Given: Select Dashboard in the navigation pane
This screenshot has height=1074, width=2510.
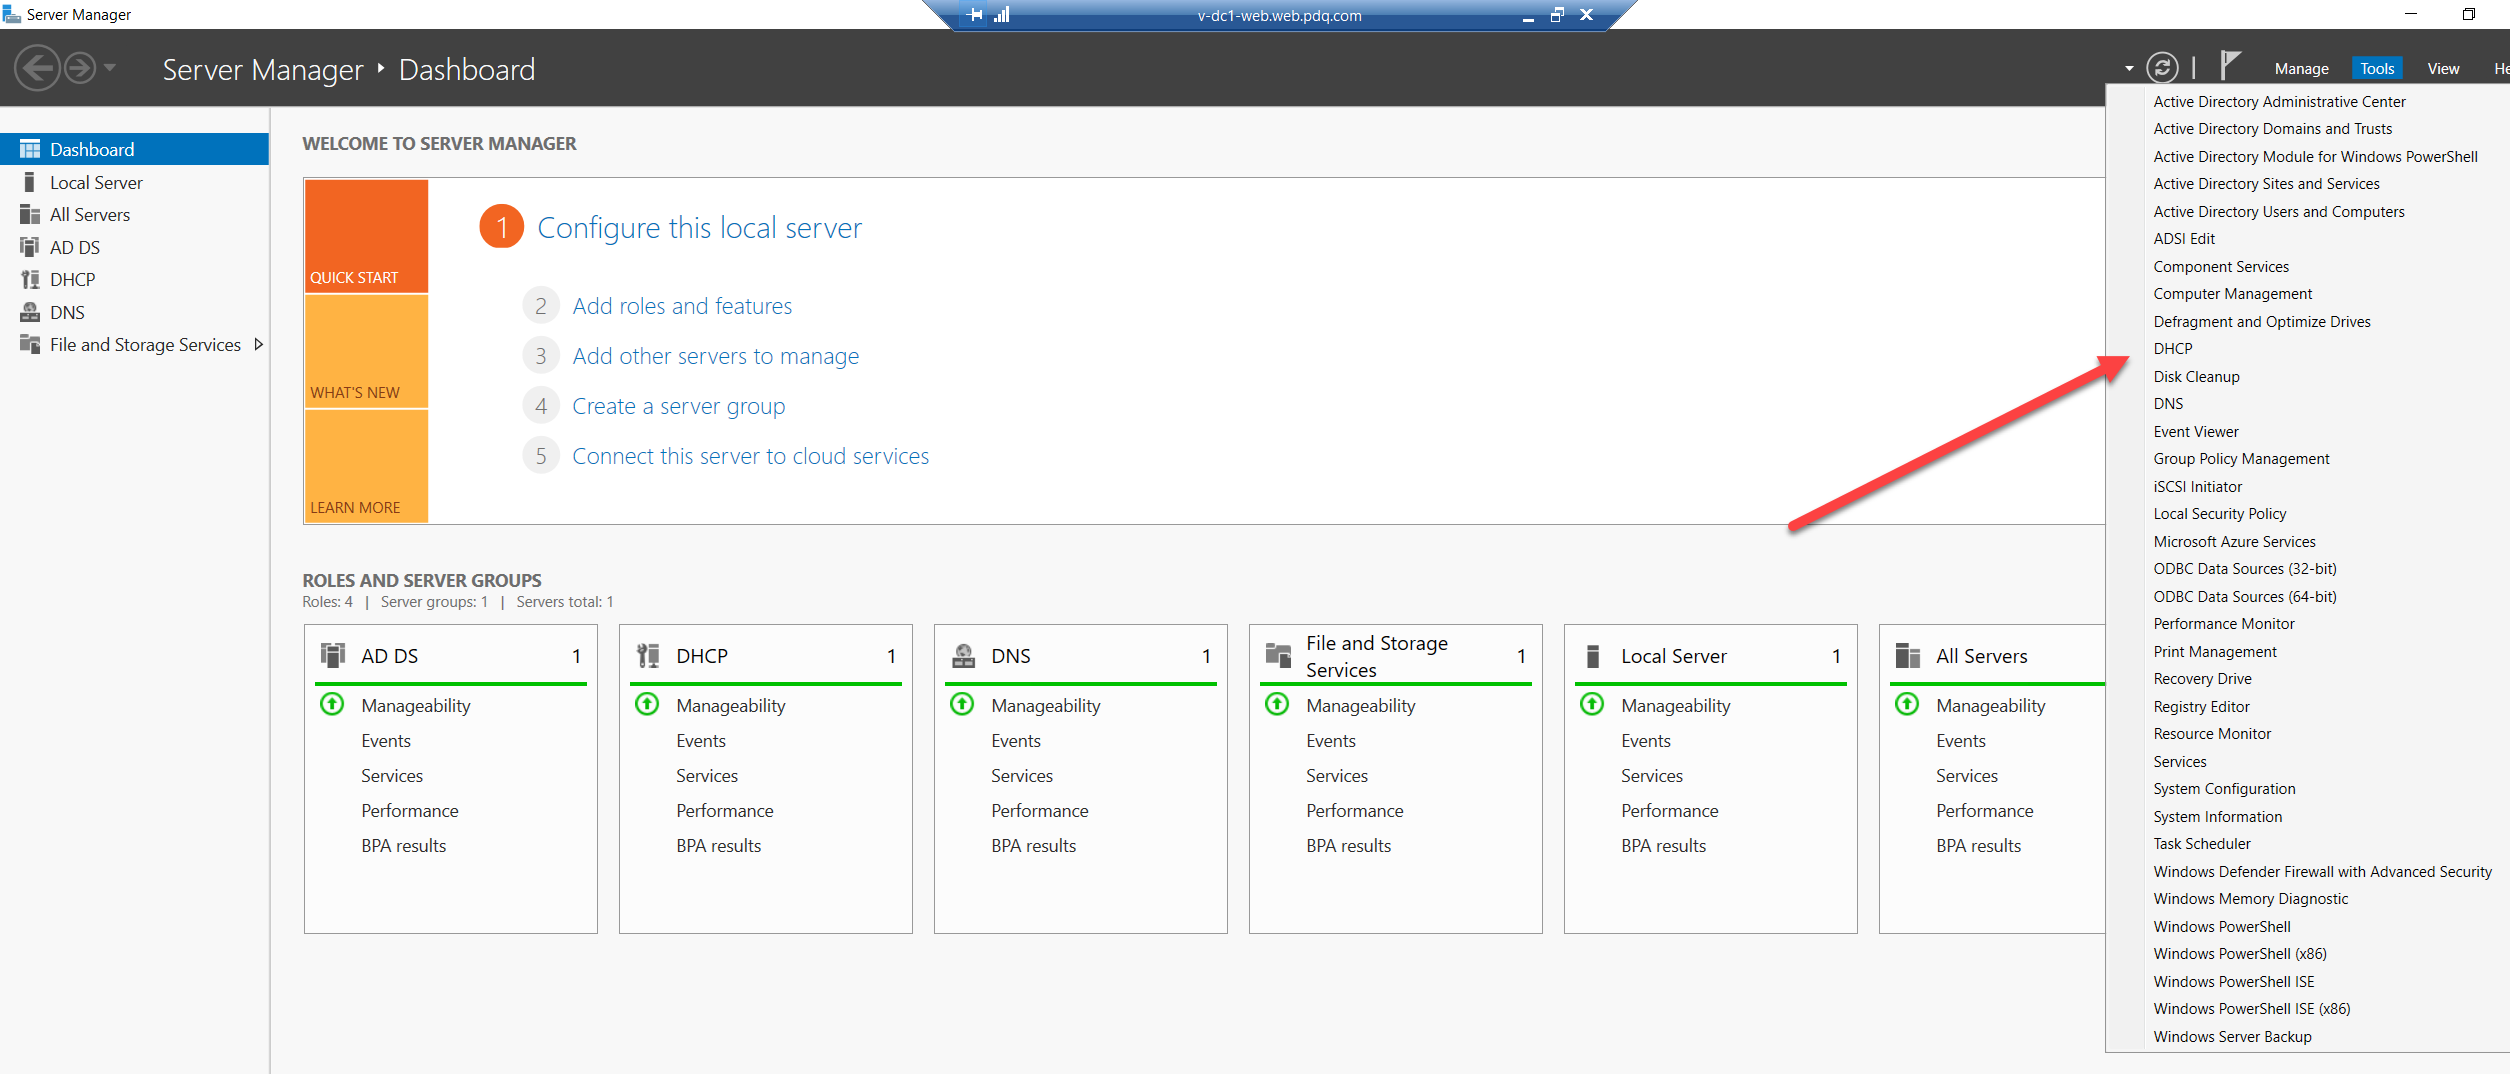Looking at the screenshot, I should tap(134, 149).
